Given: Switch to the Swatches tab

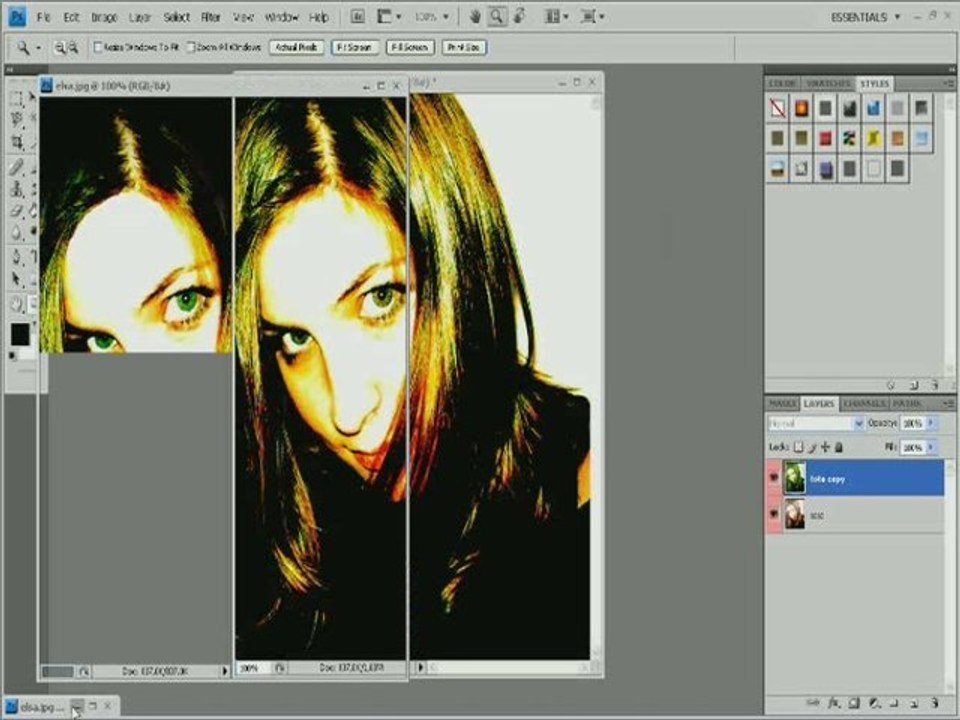Looking at the screenshot, I should tap(828, 83).
